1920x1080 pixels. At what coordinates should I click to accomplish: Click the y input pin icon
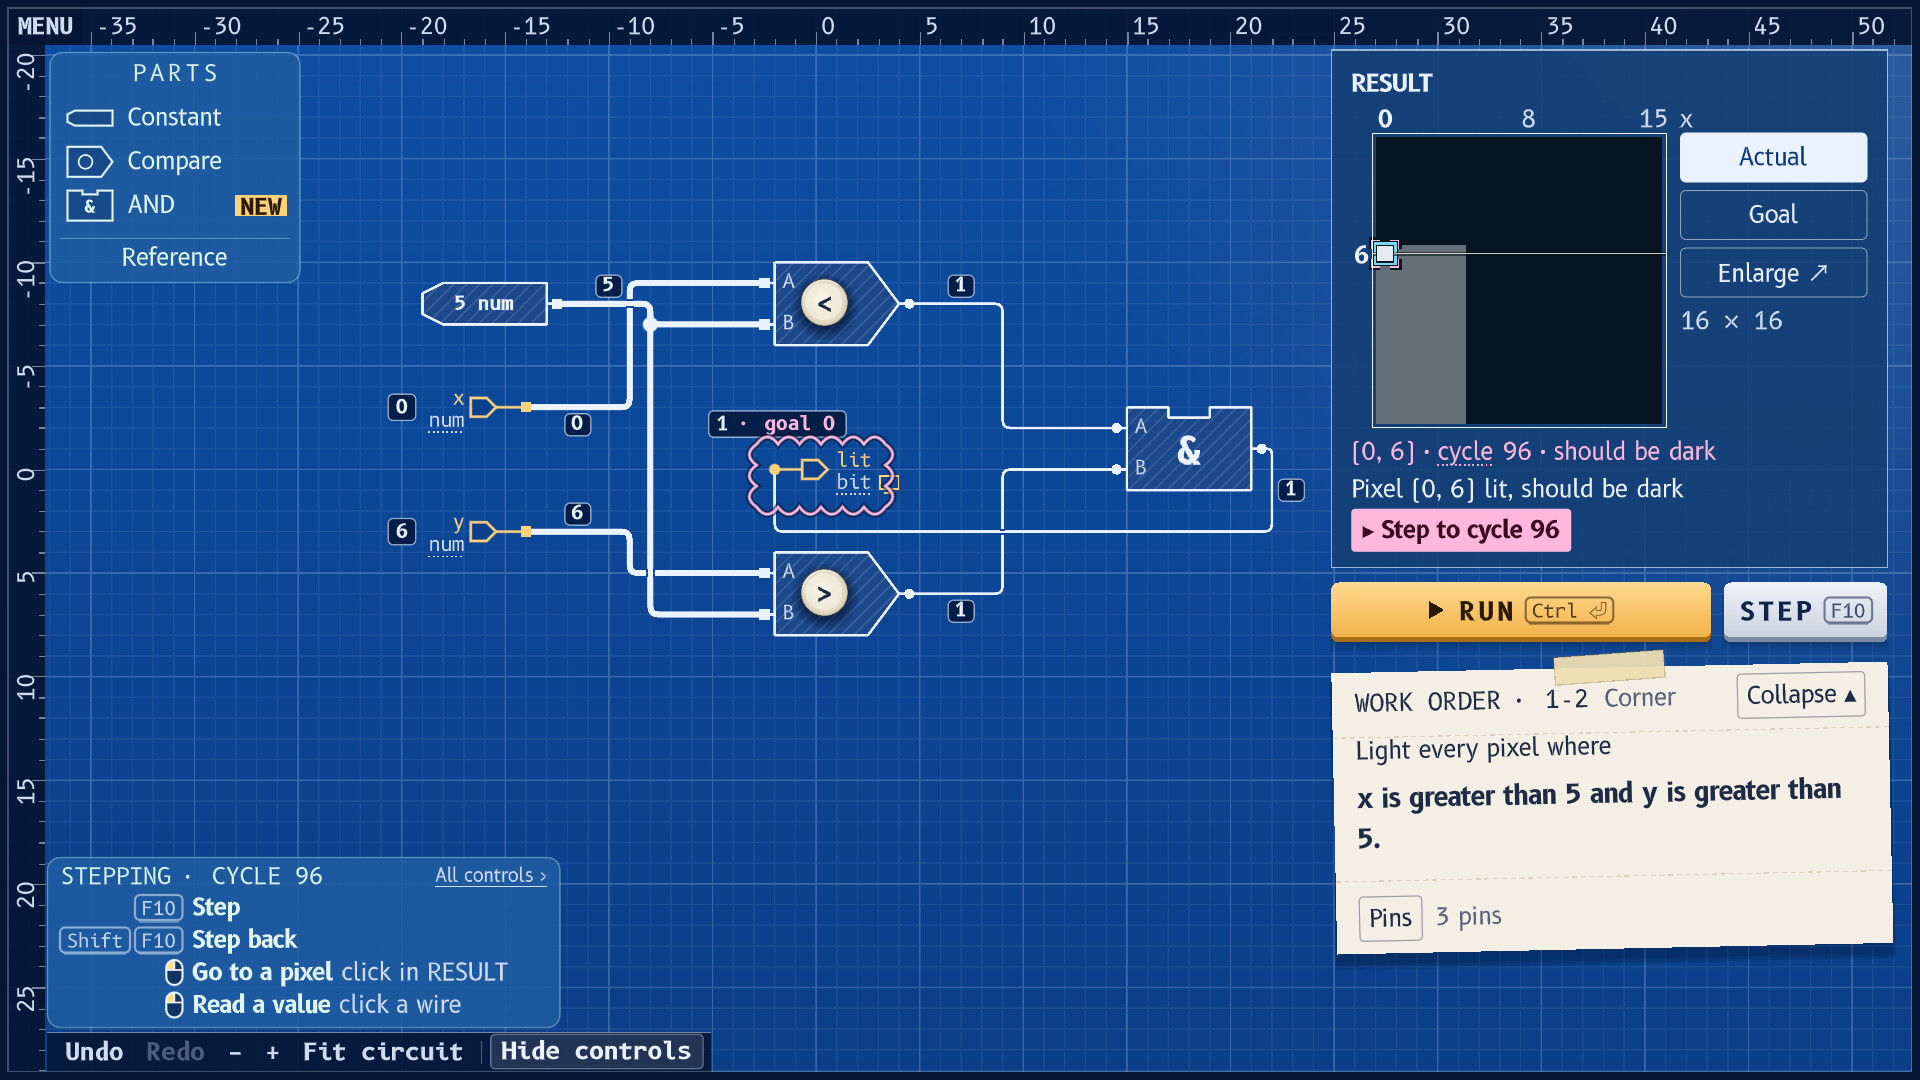pyautogui.click(x=484, y=531)
